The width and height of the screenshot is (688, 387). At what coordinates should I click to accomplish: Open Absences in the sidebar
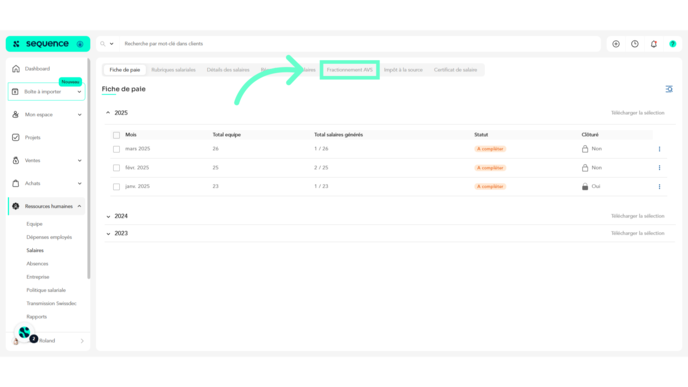click(x=37, y=264)
